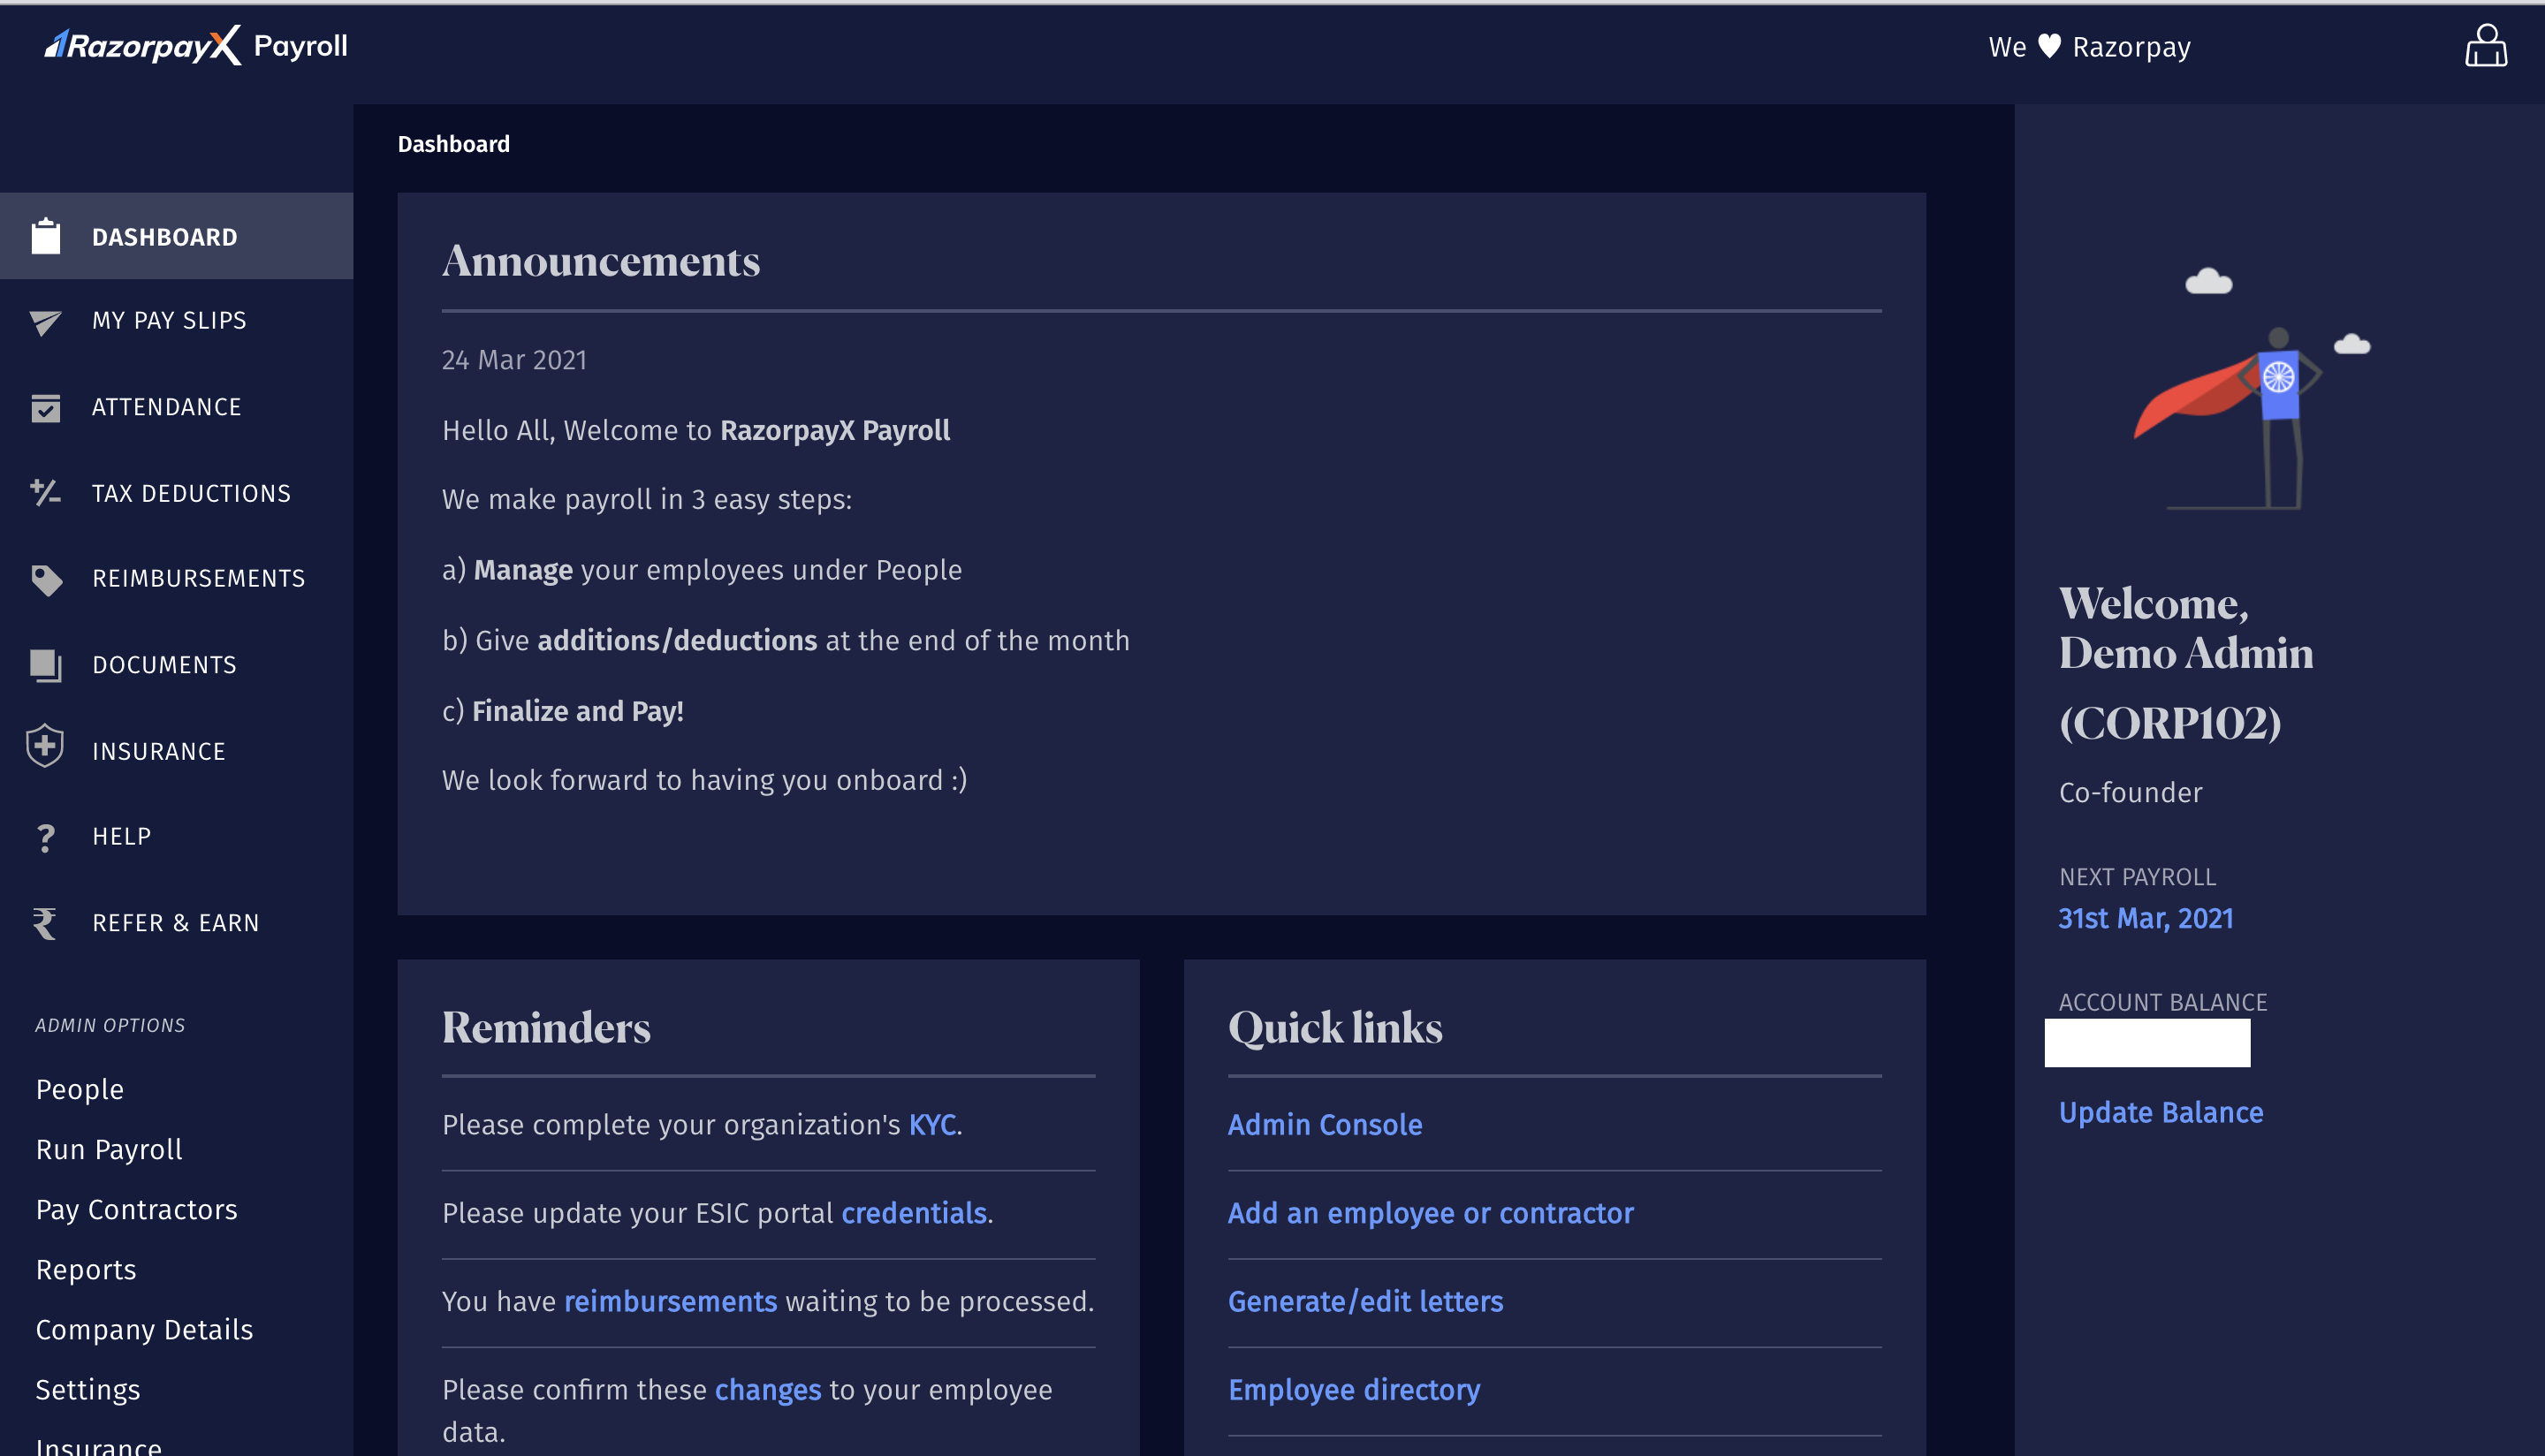This screenshot has width=2545, height=1456.
Task: Open Admin Console quick link
Action: click(x=1324, y=1124)
